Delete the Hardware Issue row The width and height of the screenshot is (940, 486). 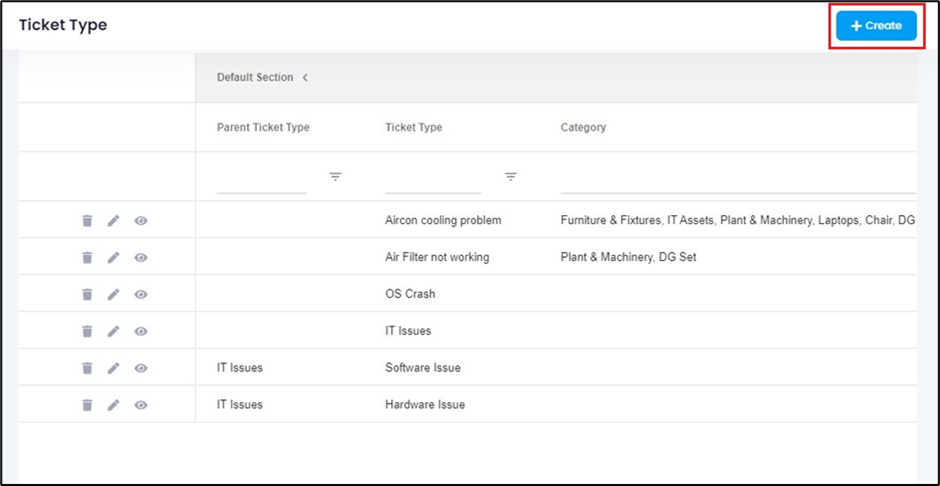(87, 405)
